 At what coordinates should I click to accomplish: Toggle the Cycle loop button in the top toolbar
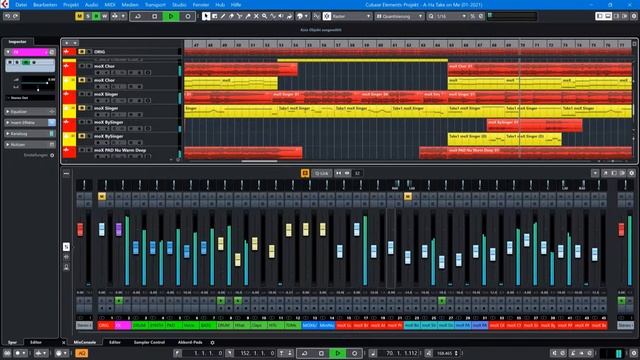[x=138, y=16]
